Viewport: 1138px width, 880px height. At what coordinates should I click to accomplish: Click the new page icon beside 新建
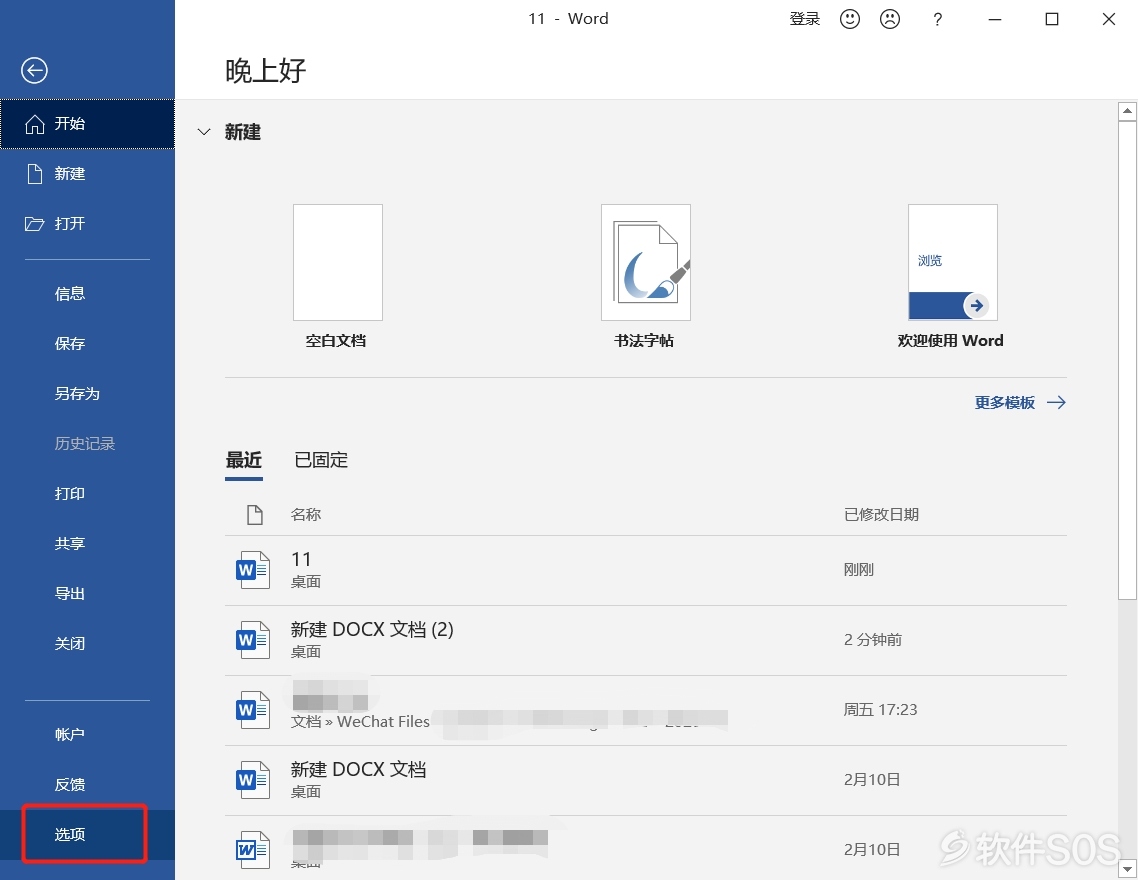tap(35, 174)
